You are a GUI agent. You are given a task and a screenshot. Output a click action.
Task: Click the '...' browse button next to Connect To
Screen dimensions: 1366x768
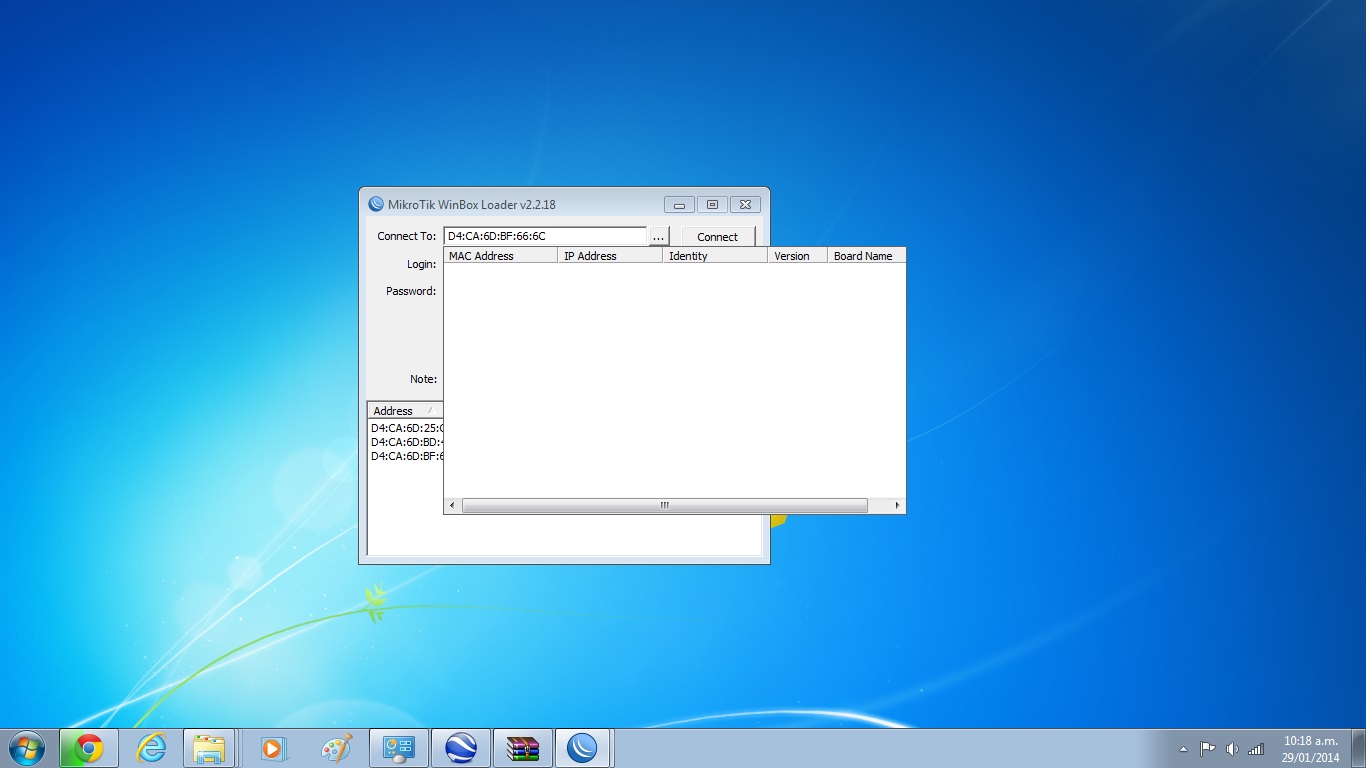click(659, 237)
